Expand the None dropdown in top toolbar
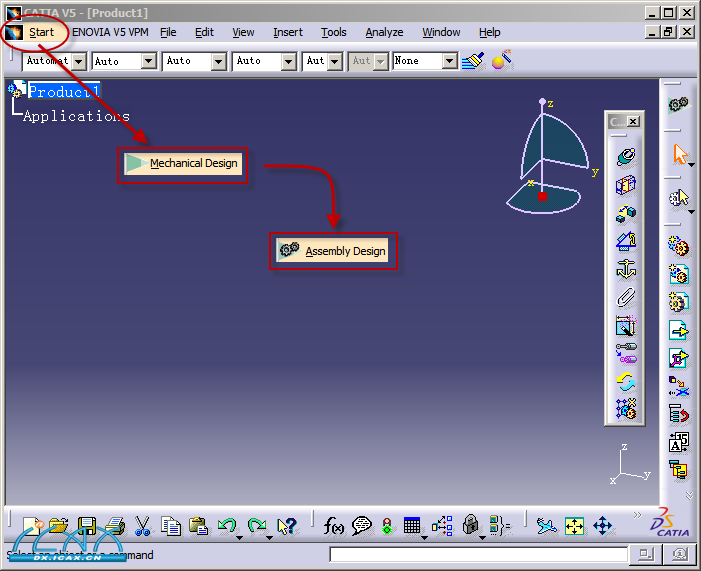 (x=450, y=61)
